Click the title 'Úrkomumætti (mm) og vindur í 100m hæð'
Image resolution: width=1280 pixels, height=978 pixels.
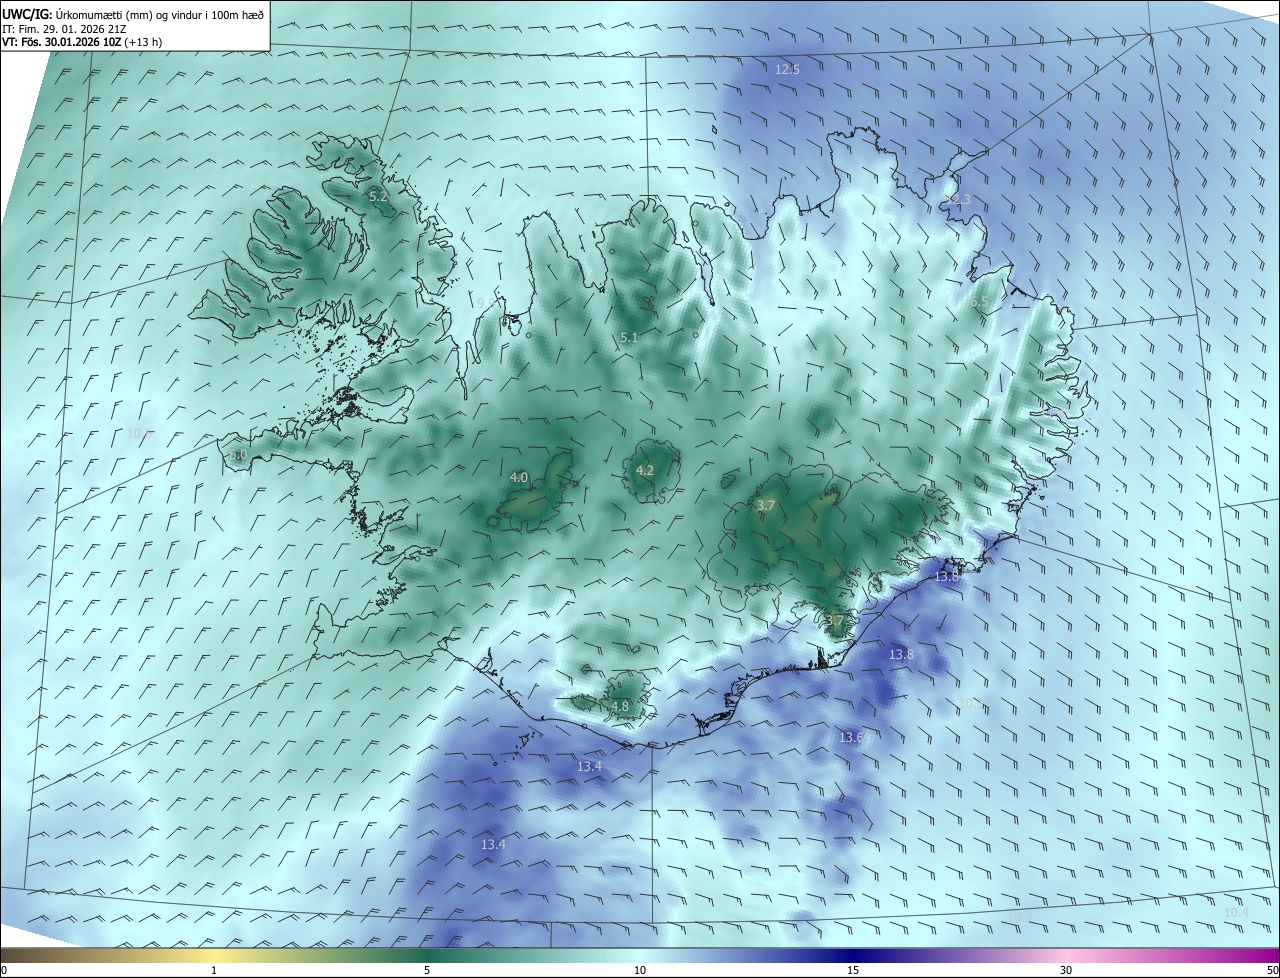pyautogui.click(x=160, y=14)
